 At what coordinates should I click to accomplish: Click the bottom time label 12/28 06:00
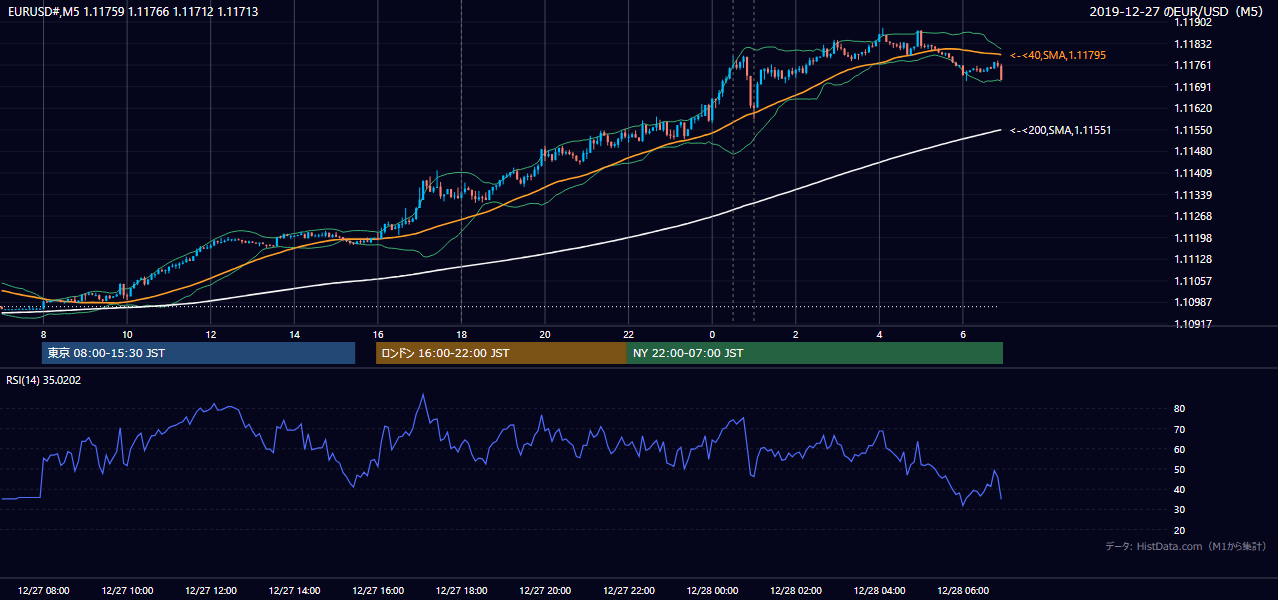tap(963, 591)
